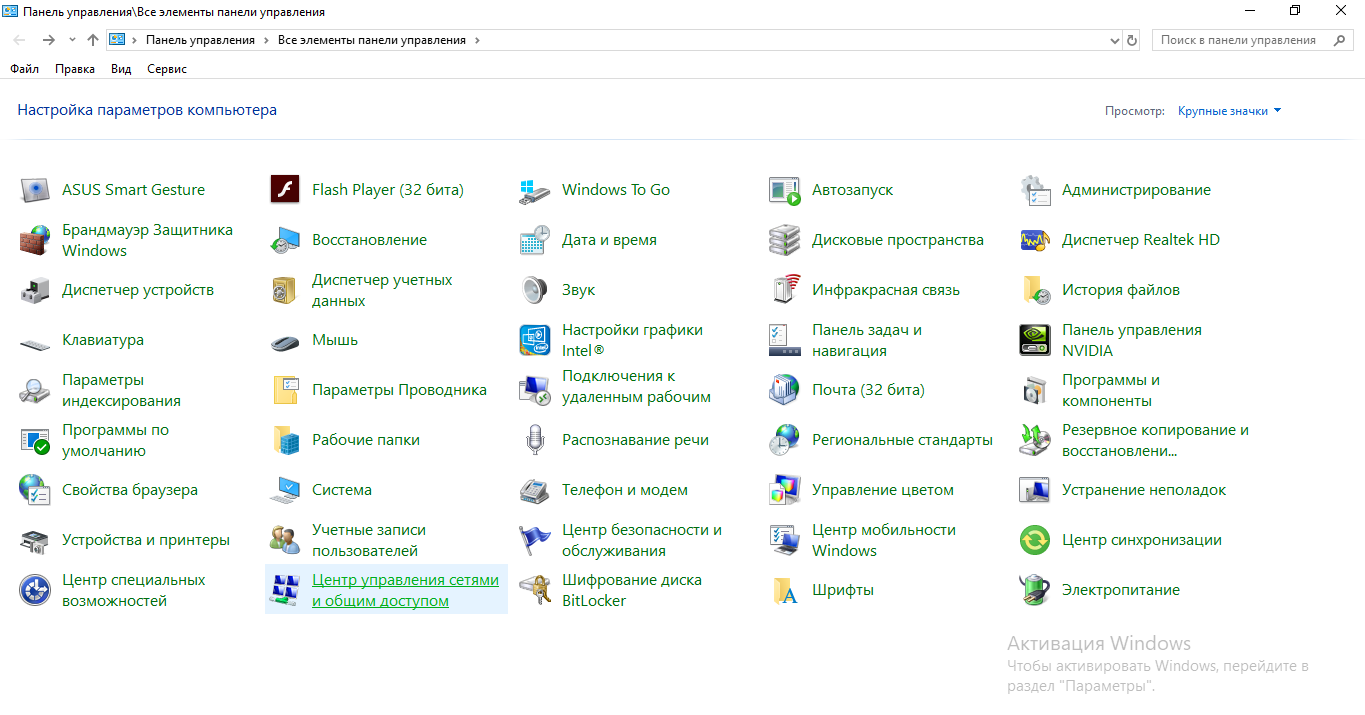1365x715 pixels.
Task: Open the Звук speaker icon
Action: click(535, 290)
